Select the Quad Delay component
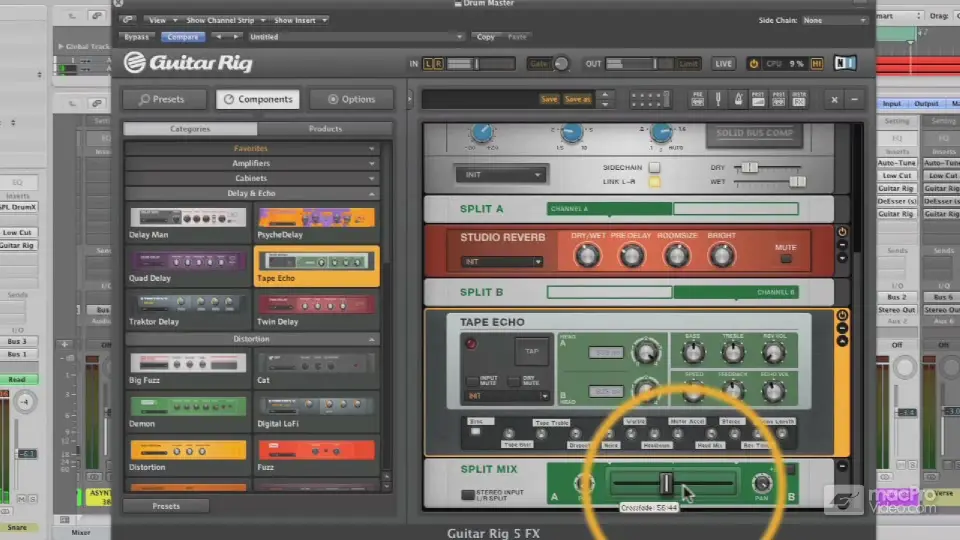960x540 pixels. pyautogui.click(x=188, y=267)
